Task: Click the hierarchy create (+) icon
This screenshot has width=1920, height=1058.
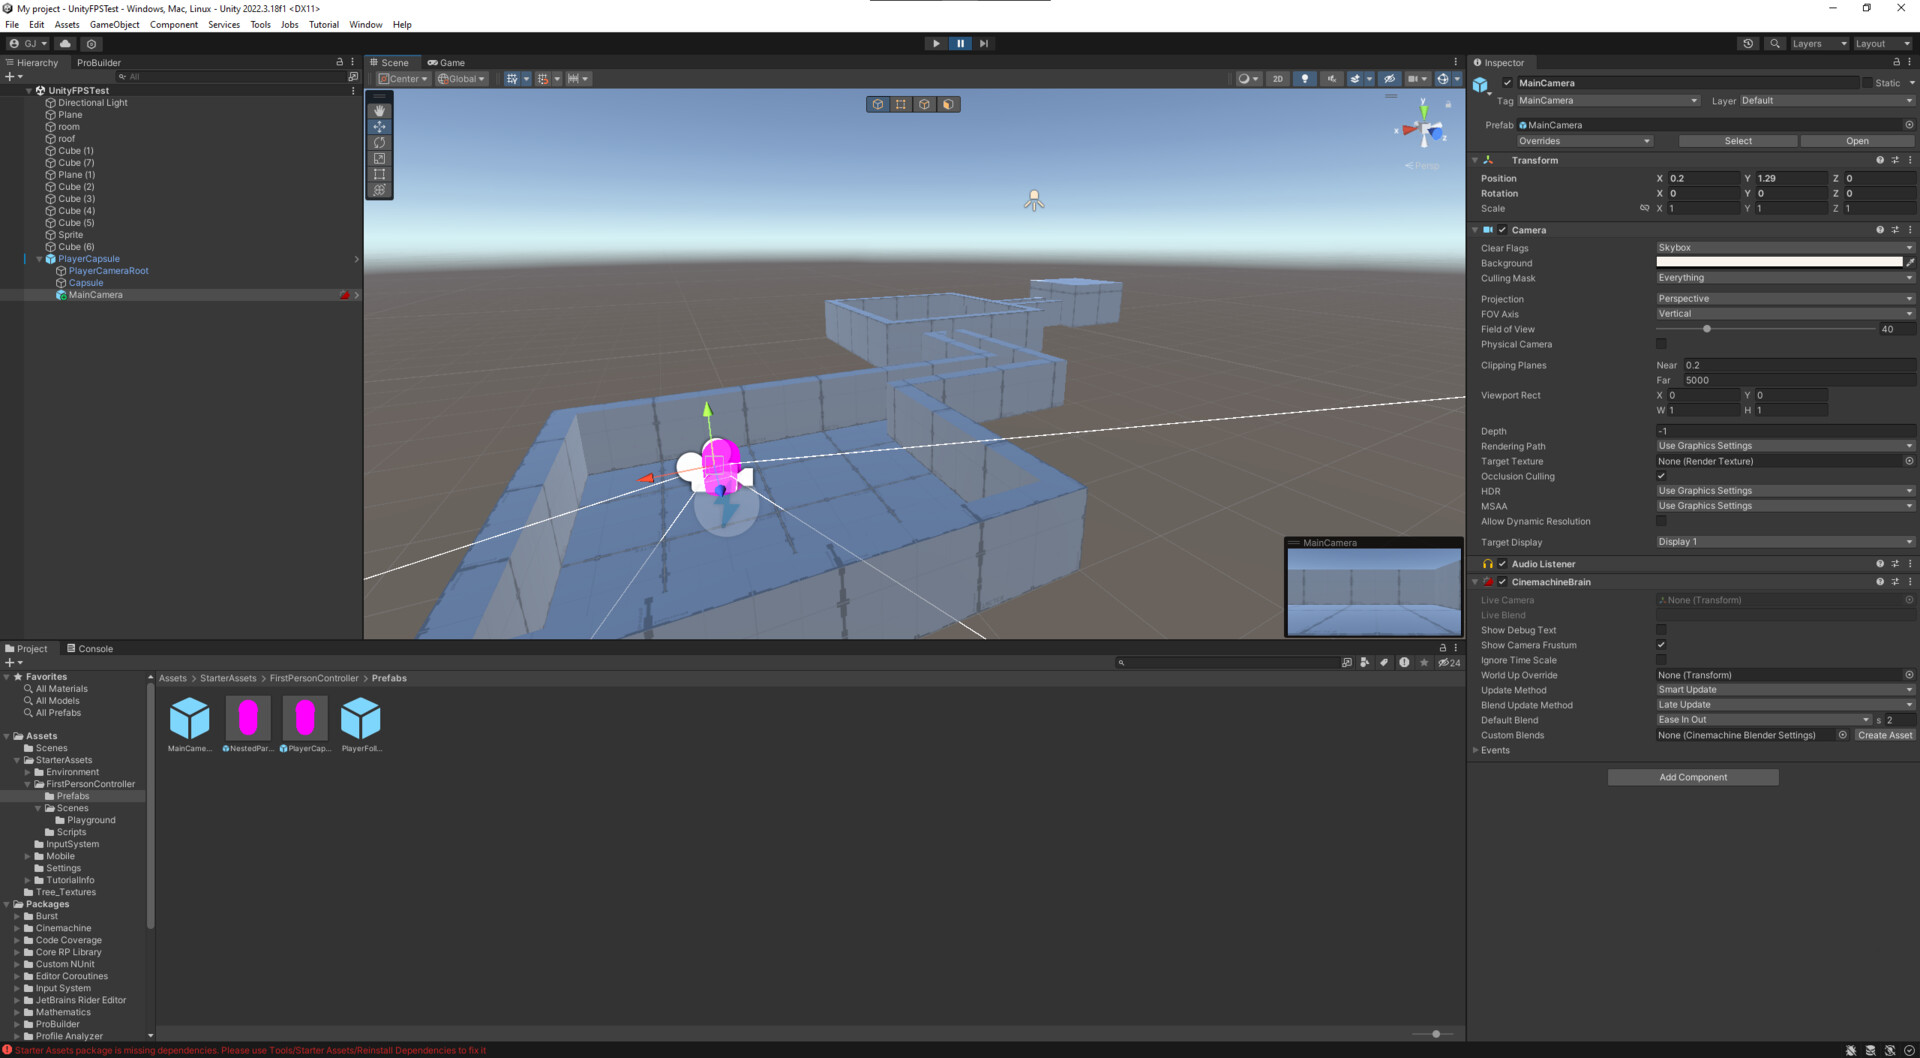Action: click(x=11, y=76)
